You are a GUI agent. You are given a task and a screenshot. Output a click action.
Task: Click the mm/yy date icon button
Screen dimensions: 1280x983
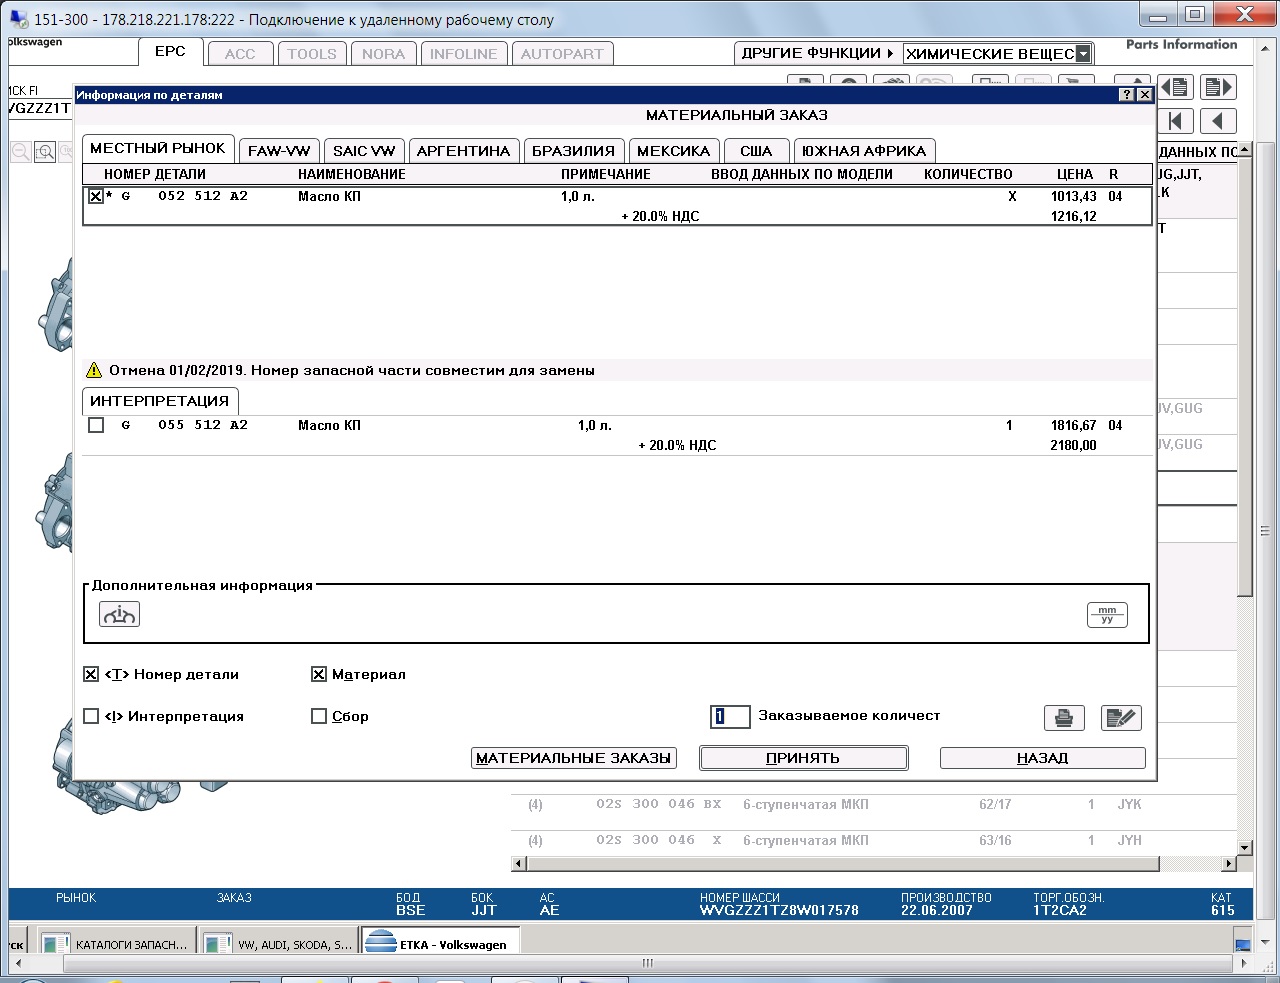pos(1107,615)
